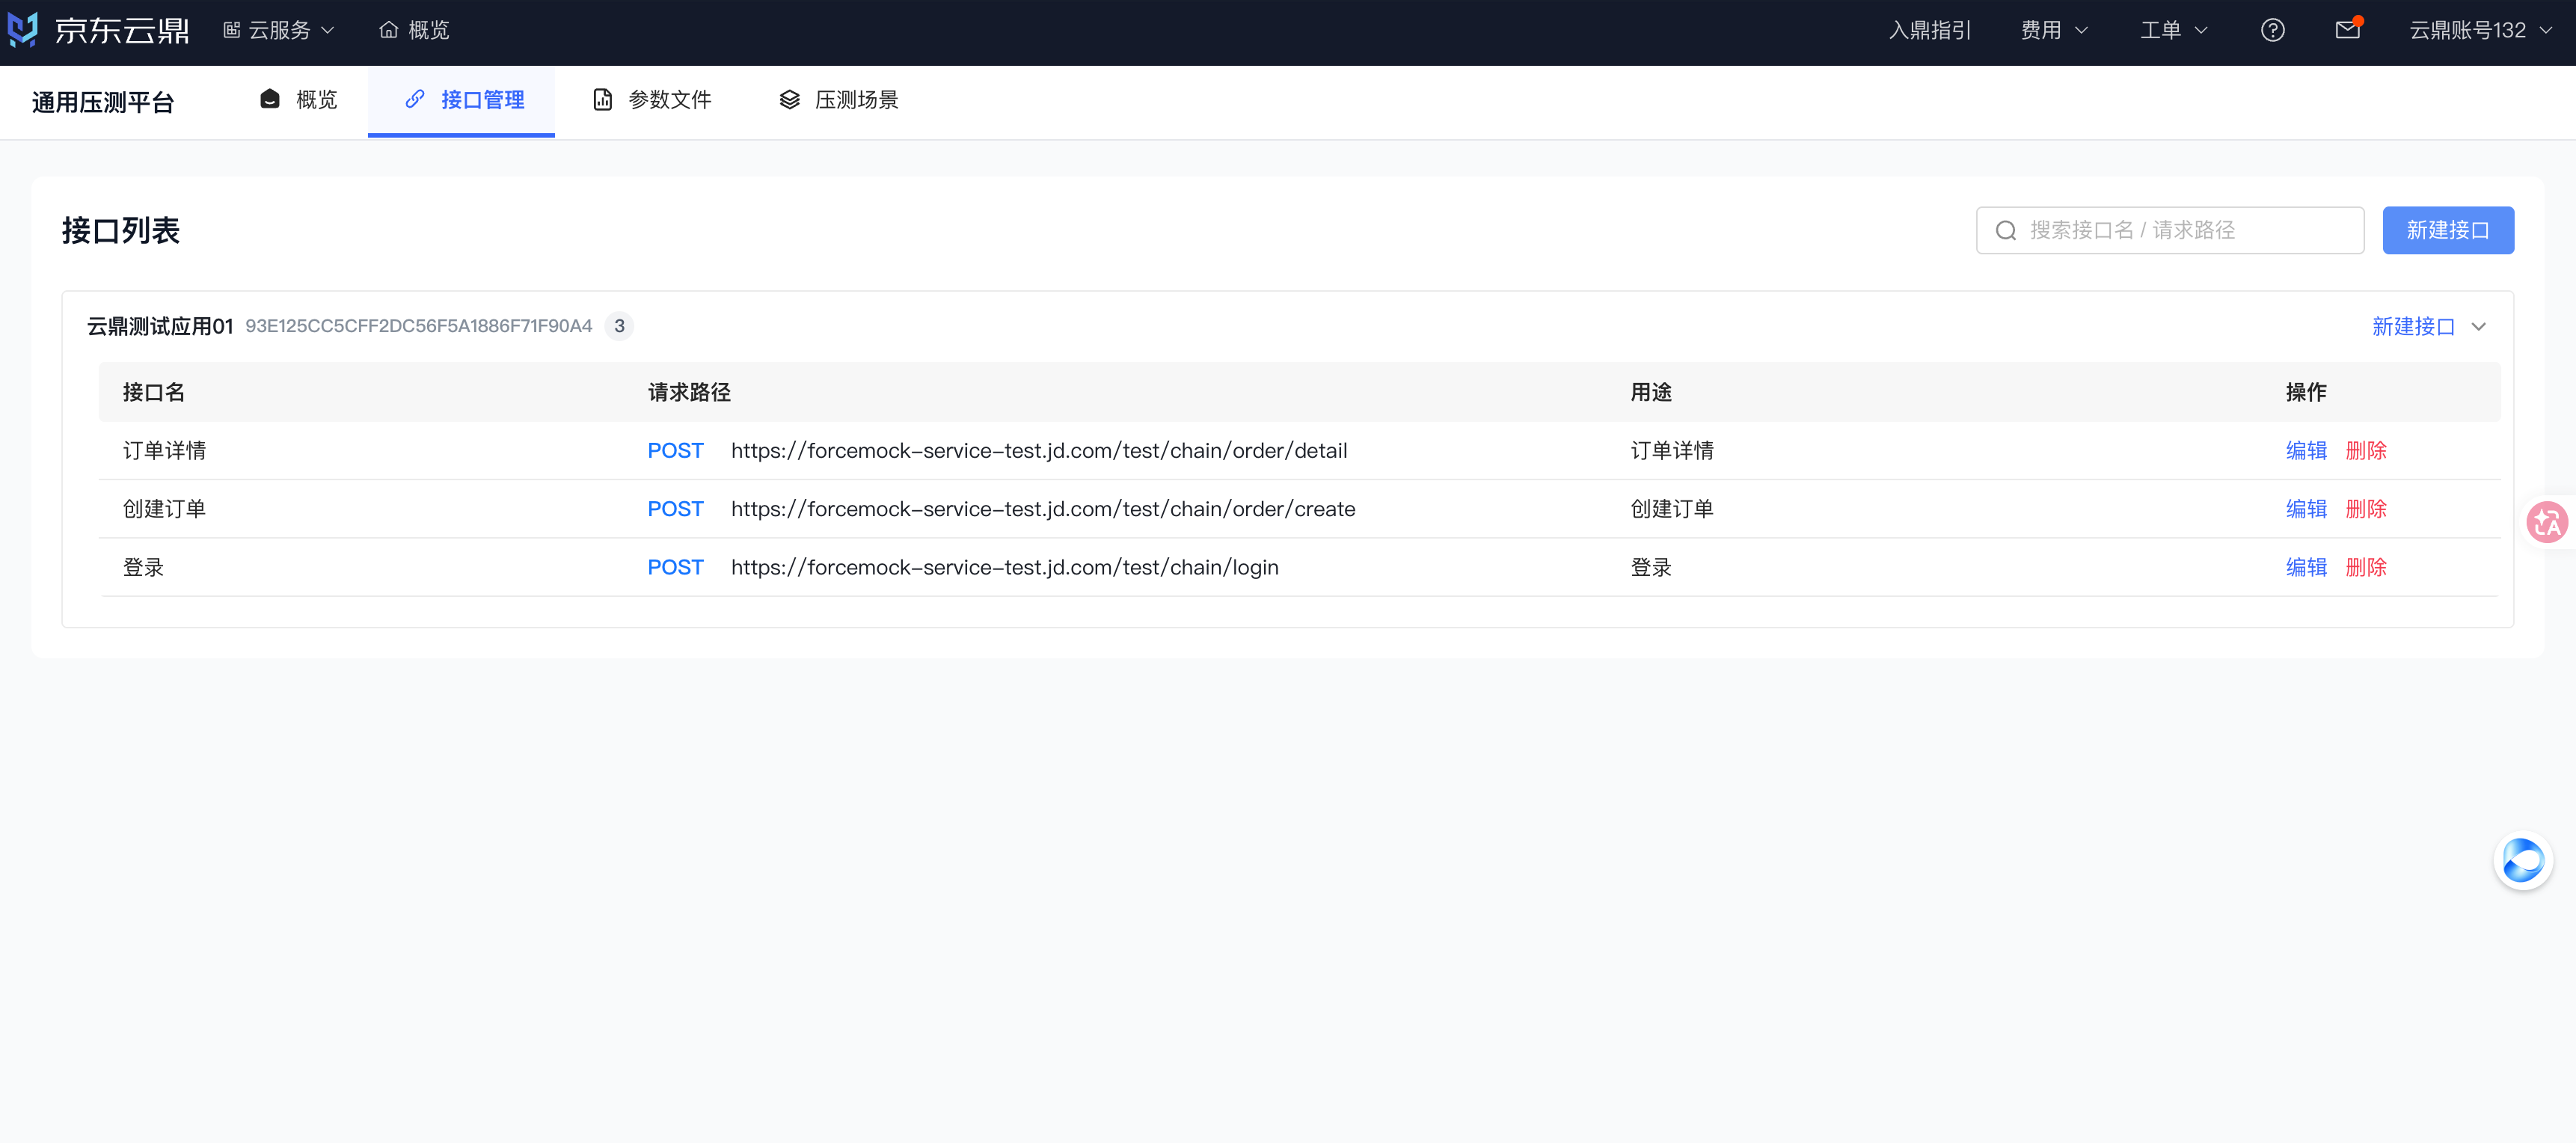Viewport: 2576px width, 1143px height.
Task: Delete the 创建订单 interface
Action: (x=2365, y=509)
